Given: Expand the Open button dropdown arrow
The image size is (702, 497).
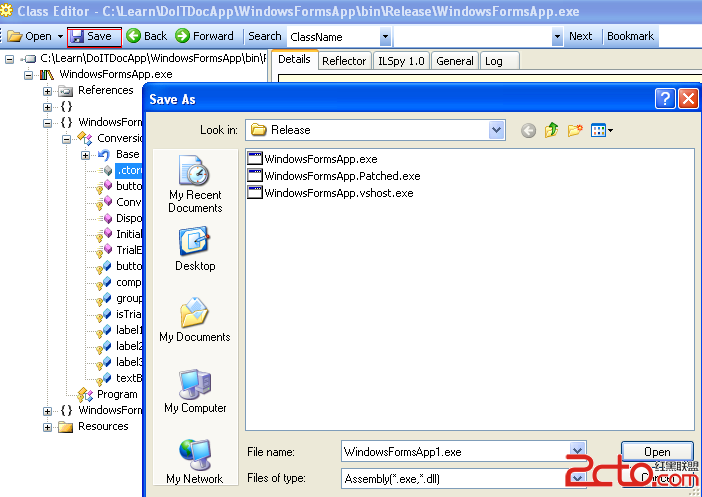Looking at the screenshot, I should [x=60, y=37].
